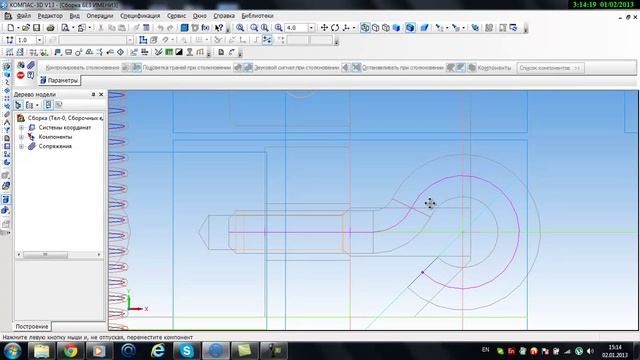Expand Системы координат tree node

point(21,128)
